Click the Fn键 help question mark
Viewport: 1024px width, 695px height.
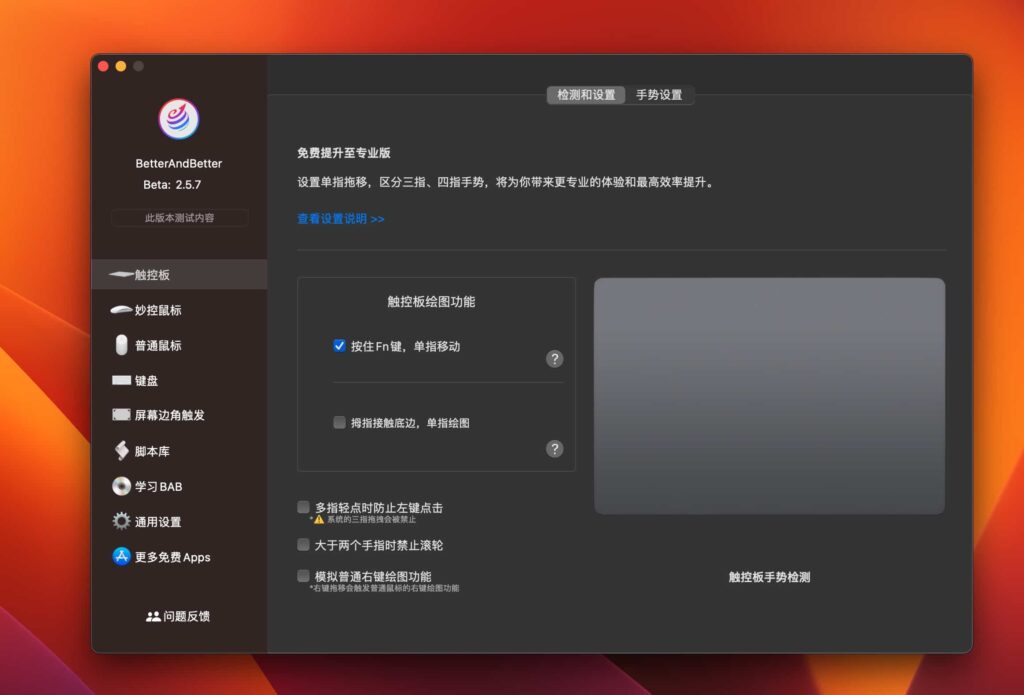555,358
